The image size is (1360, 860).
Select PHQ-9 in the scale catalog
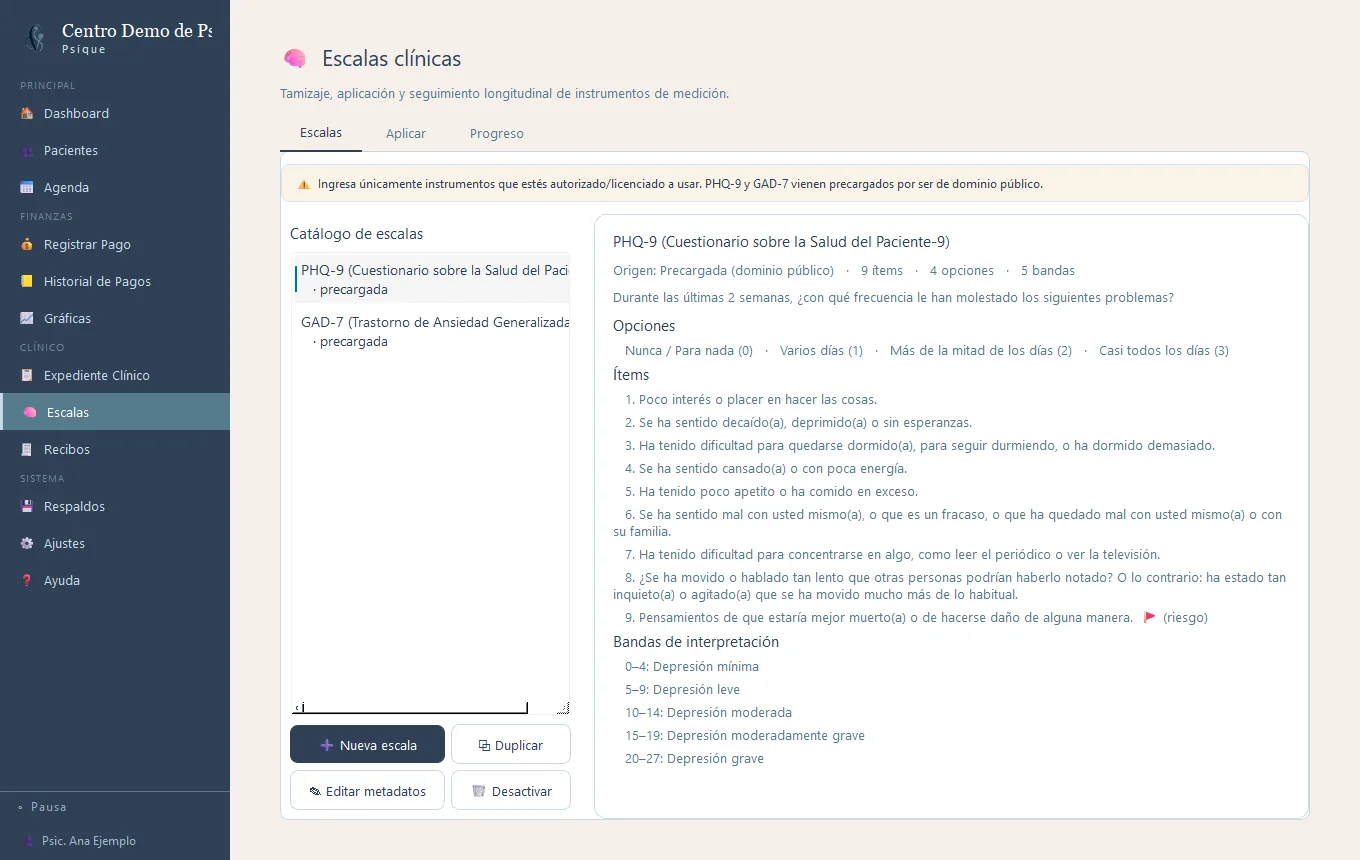(x=432, y=280)
